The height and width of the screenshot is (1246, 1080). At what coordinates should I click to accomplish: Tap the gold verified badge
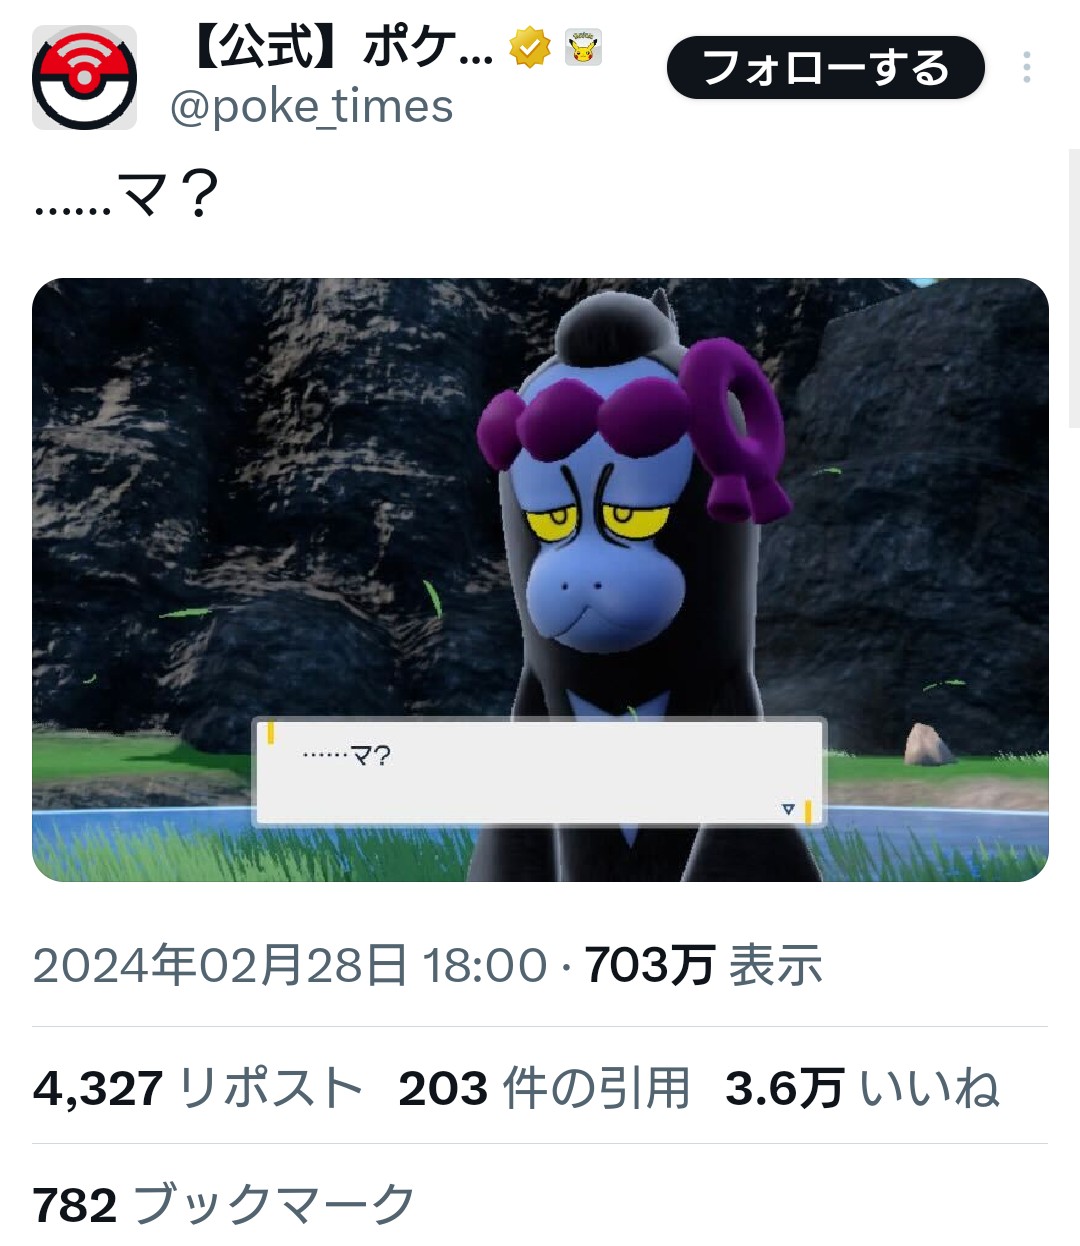(529, 47)
